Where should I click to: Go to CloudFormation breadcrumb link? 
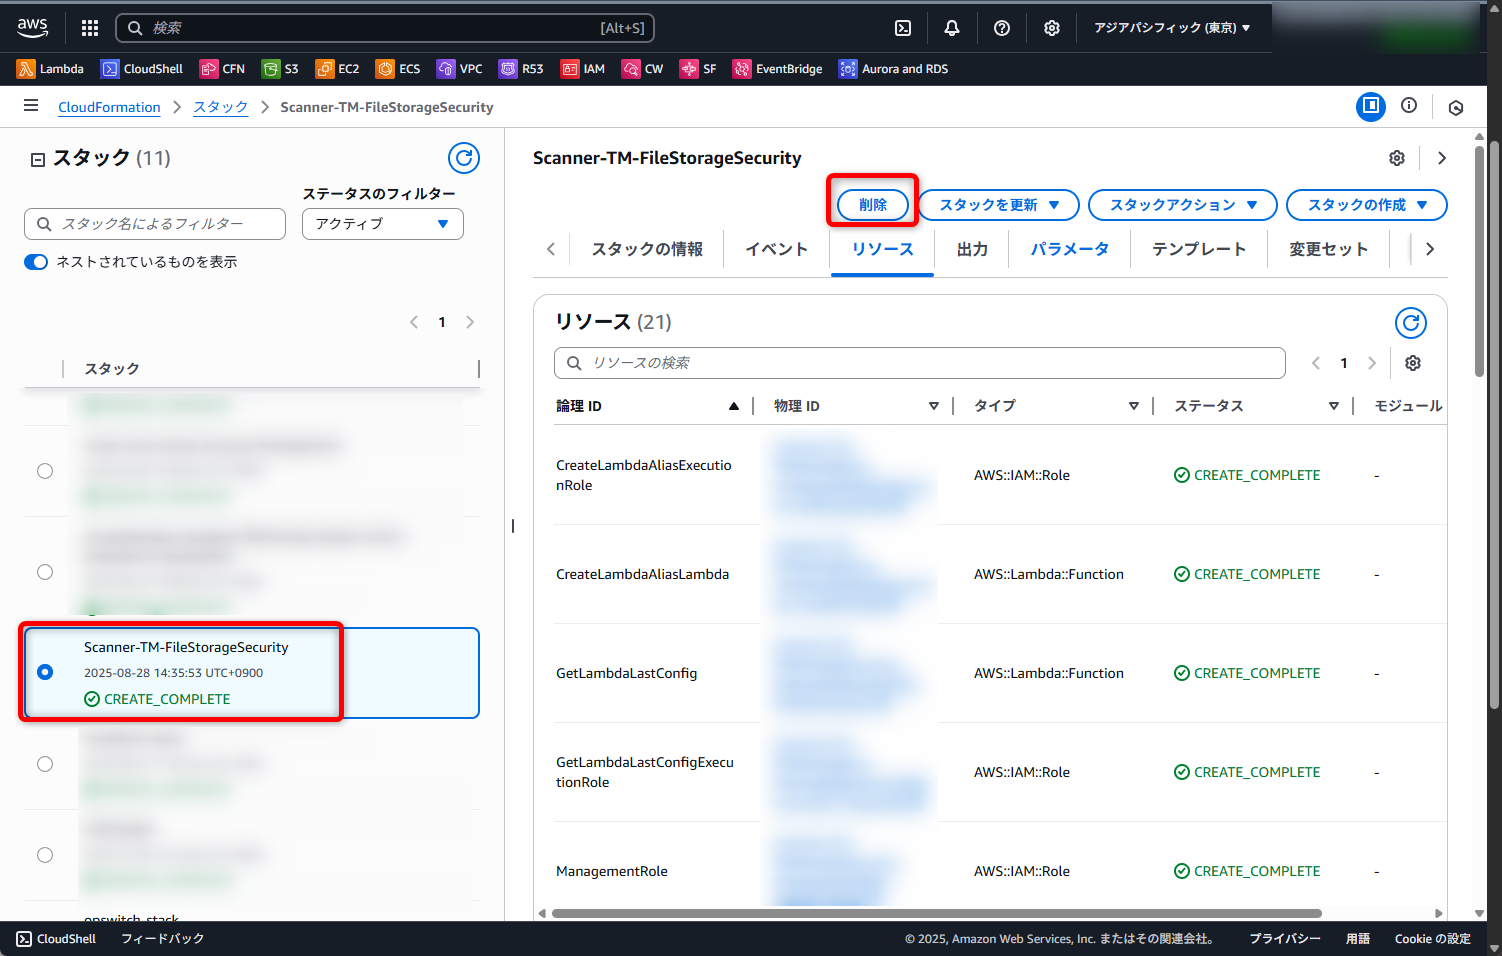point(109,107)
